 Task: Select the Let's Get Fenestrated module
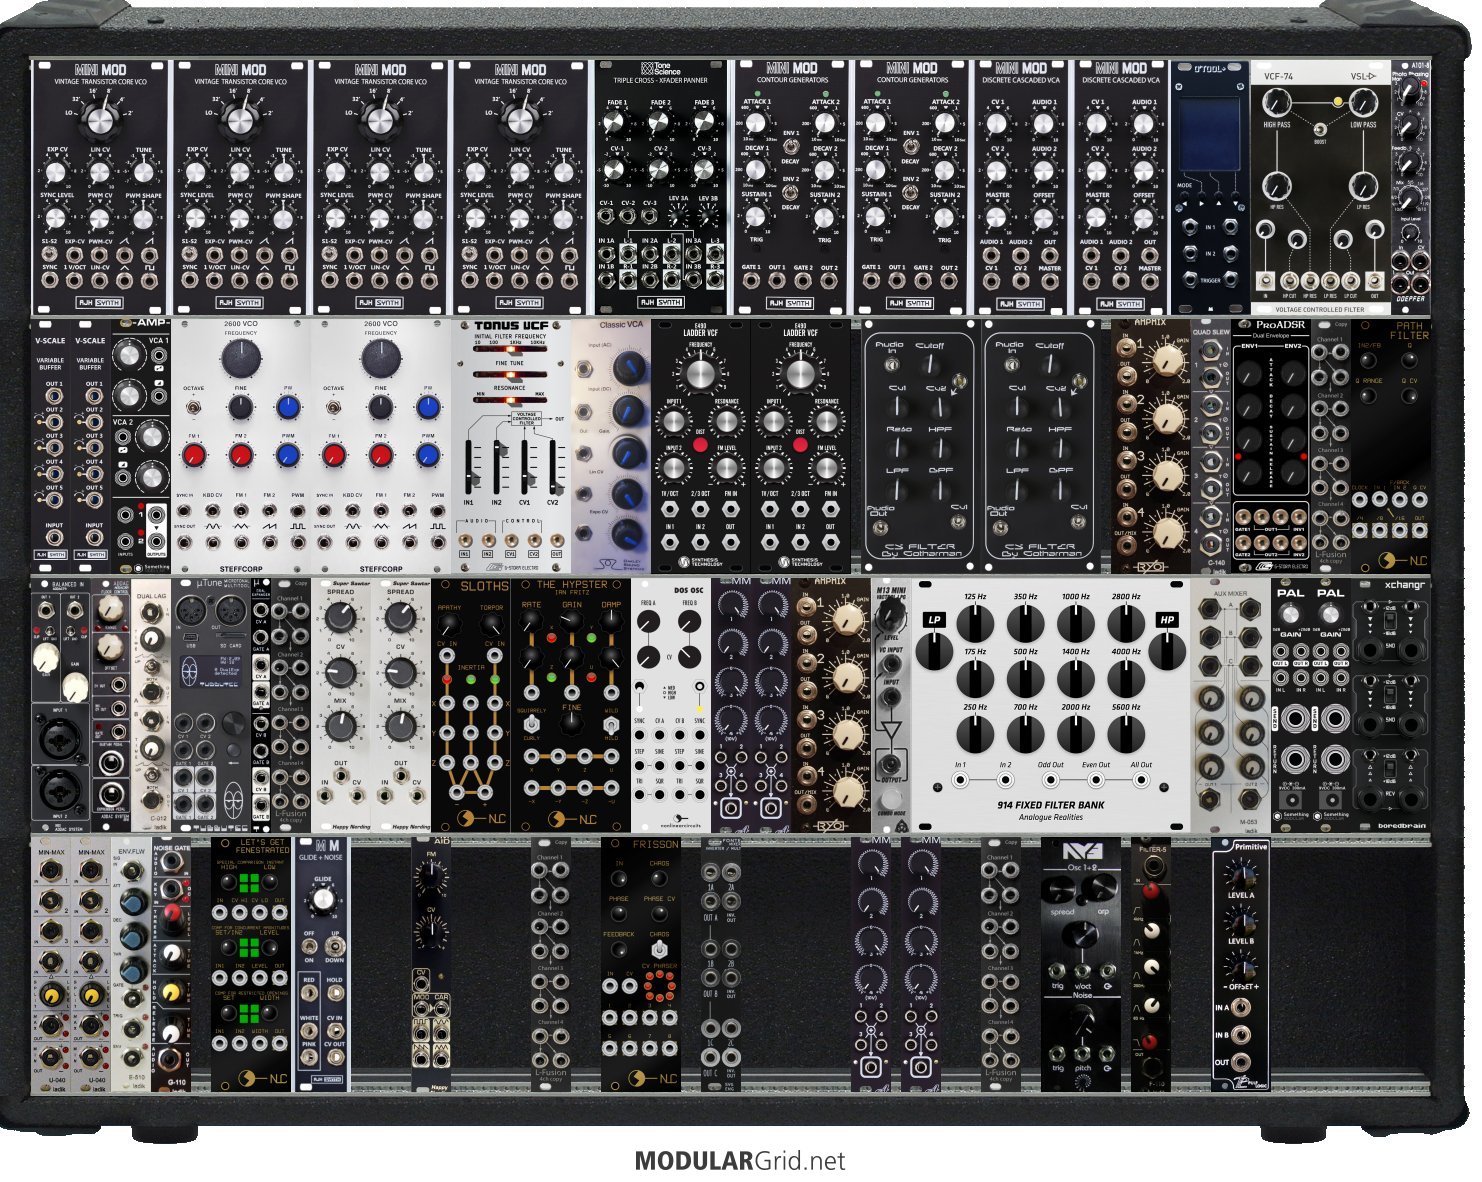250,964
